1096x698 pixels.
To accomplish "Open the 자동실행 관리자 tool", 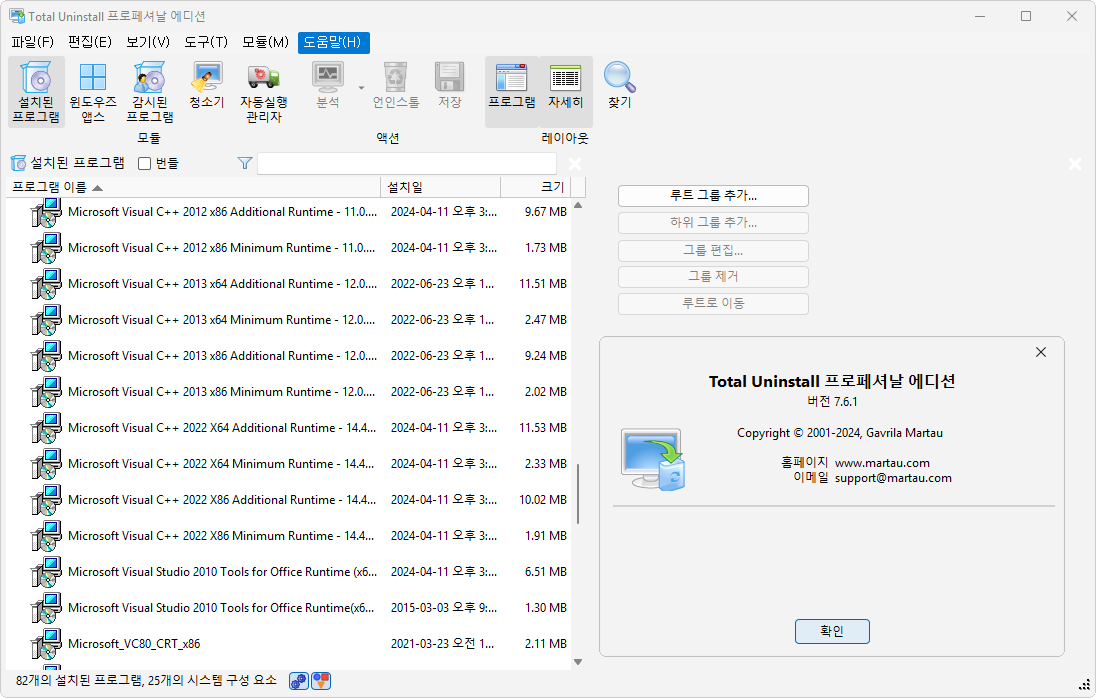I will pos(264,92).
